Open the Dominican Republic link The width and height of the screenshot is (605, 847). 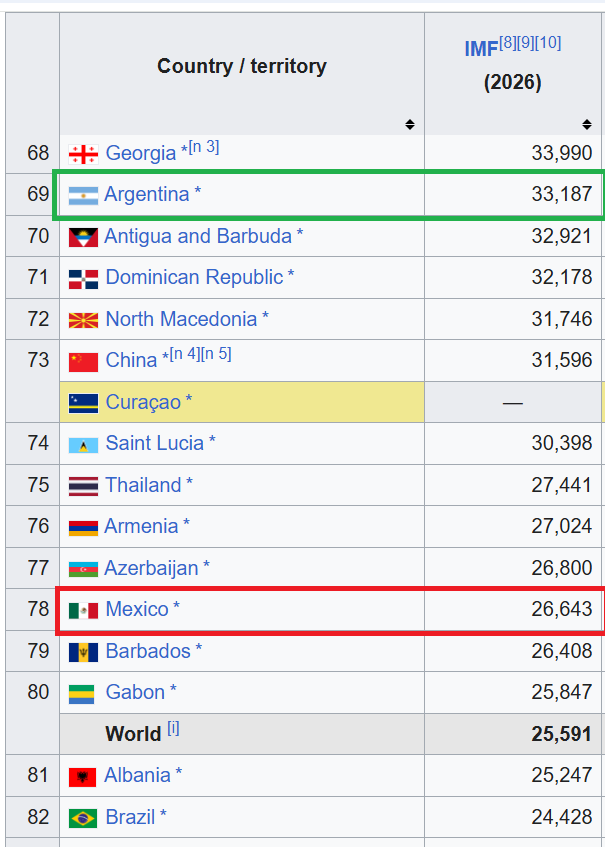tap(194, 277)
